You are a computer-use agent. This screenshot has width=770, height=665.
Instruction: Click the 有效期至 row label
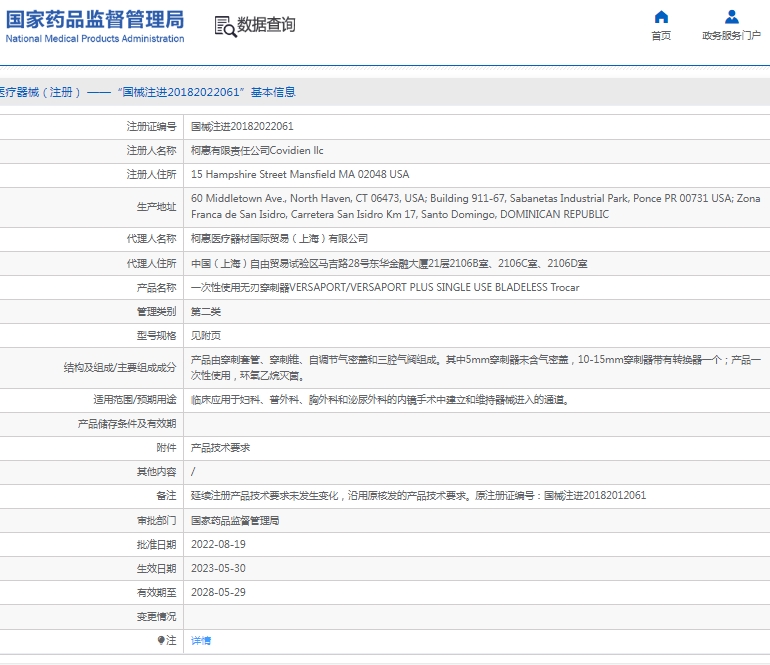point(156,593)
